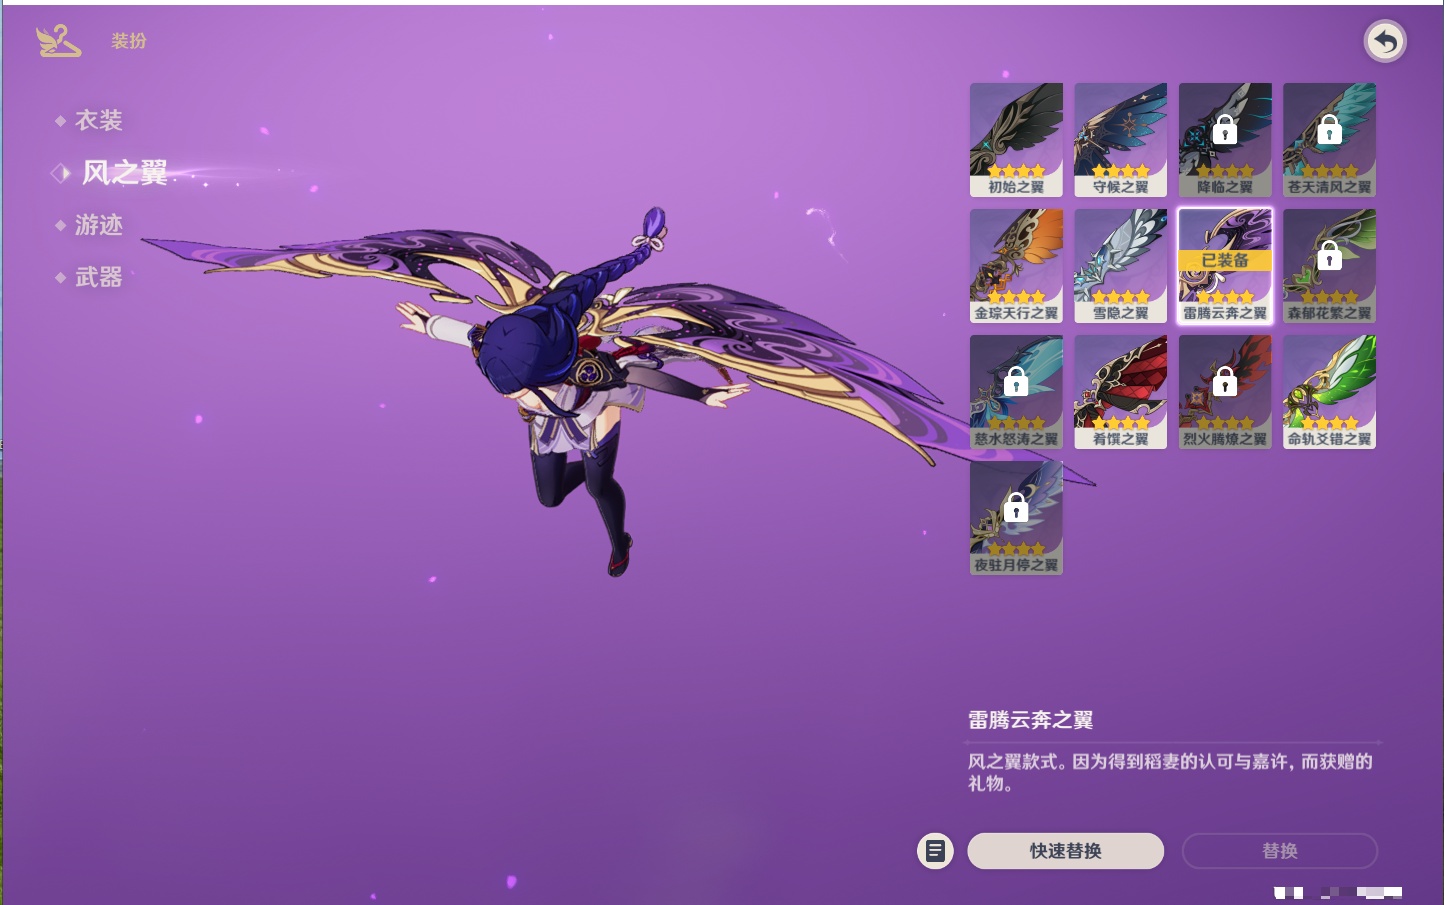
Task: Choose the 肴馔之翼 glider
Action: coord(1120,392)
